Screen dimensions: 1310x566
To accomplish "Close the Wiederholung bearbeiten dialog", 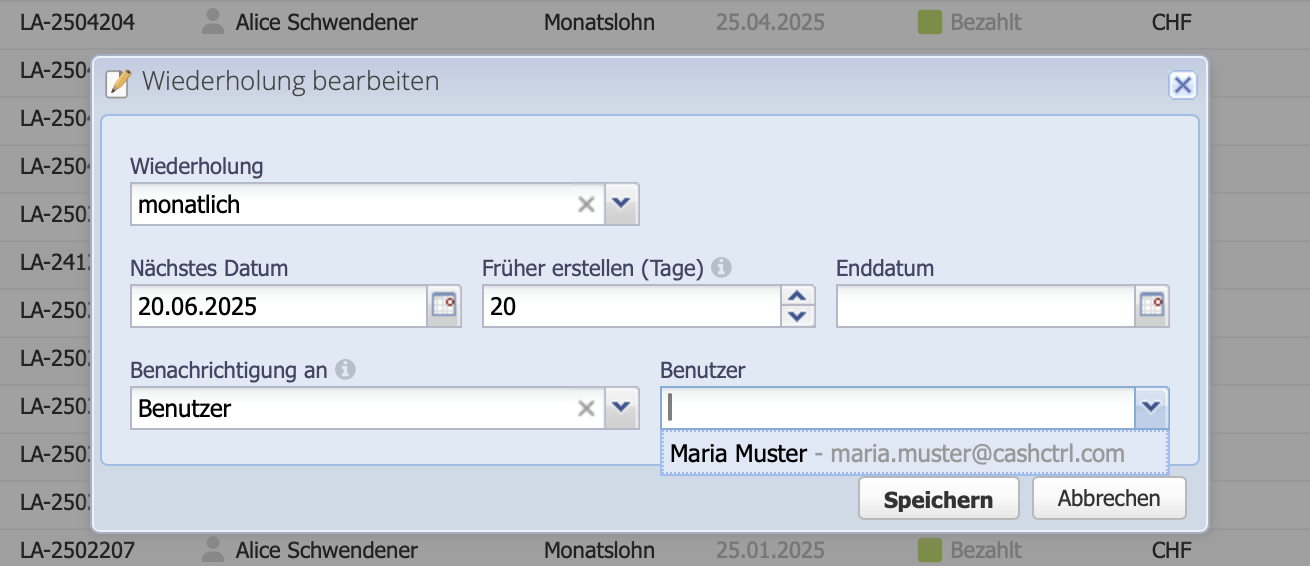I will (x=1182, y=85).
